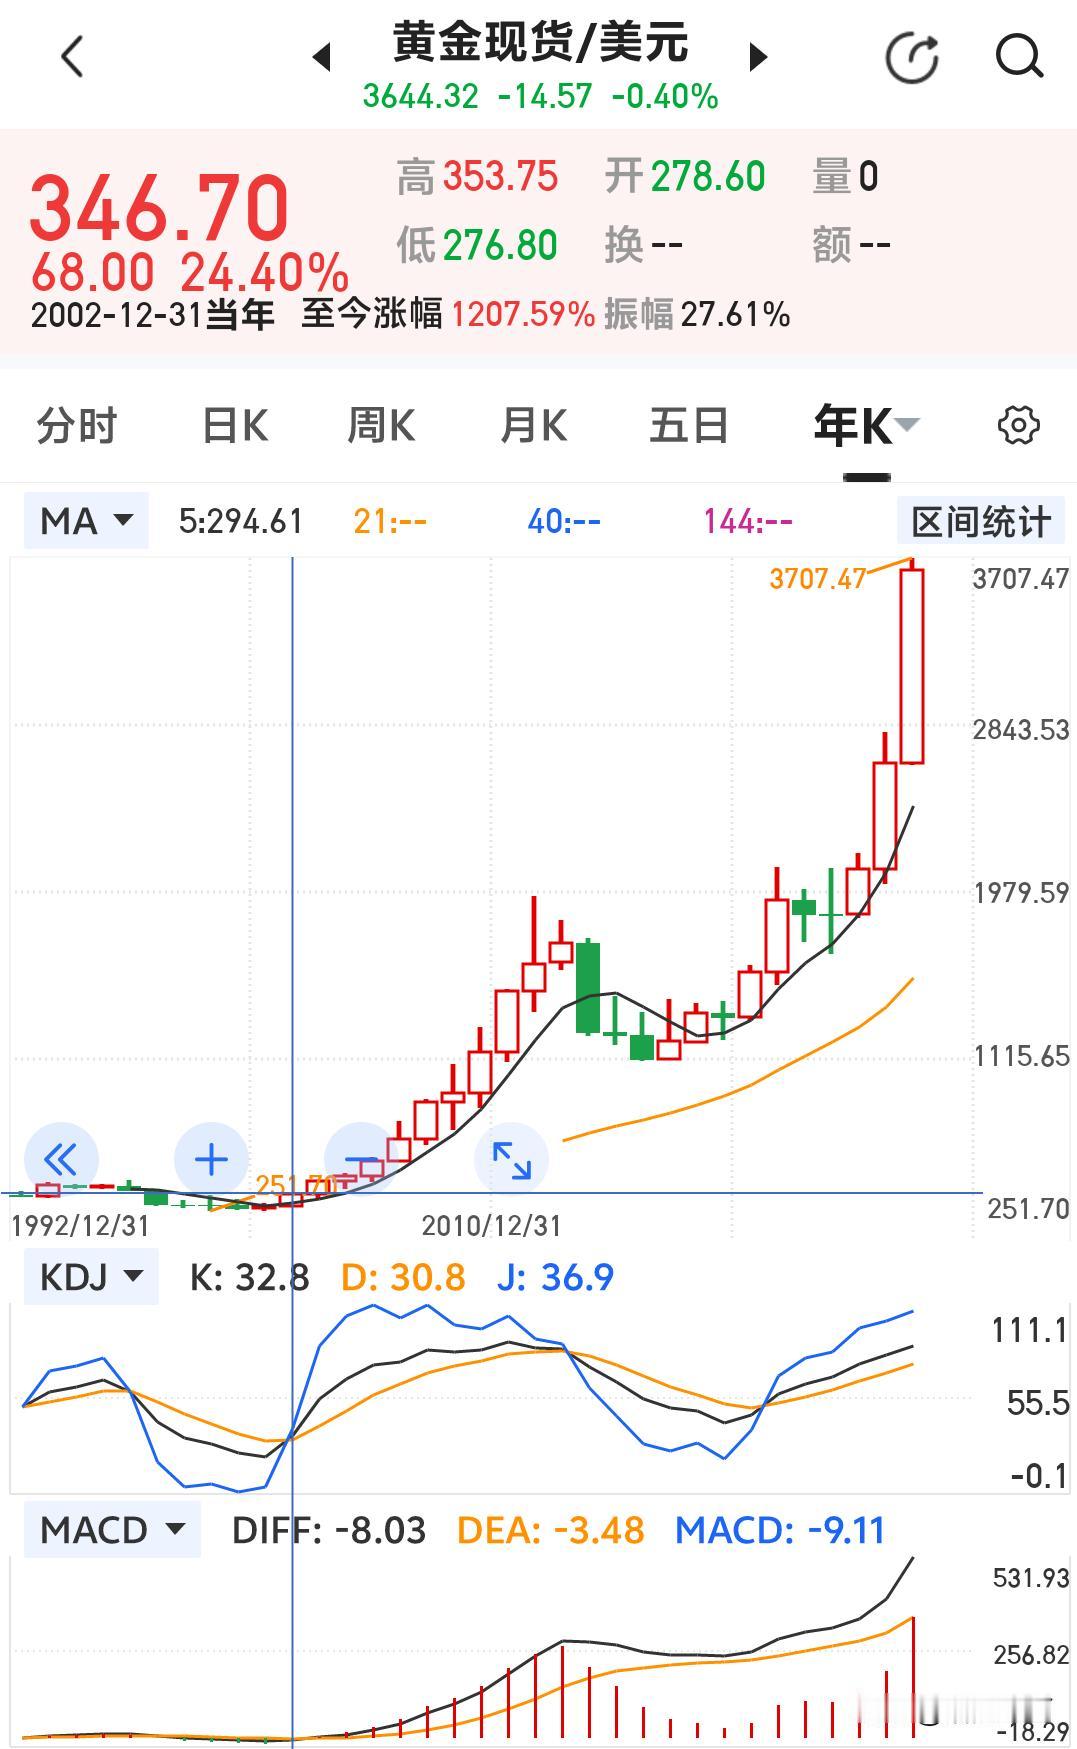The image size is (1077, 1749).
Task: Tap the 2002-12-31当年 date label
Action: pyautogui.click(x=152, y=315)
